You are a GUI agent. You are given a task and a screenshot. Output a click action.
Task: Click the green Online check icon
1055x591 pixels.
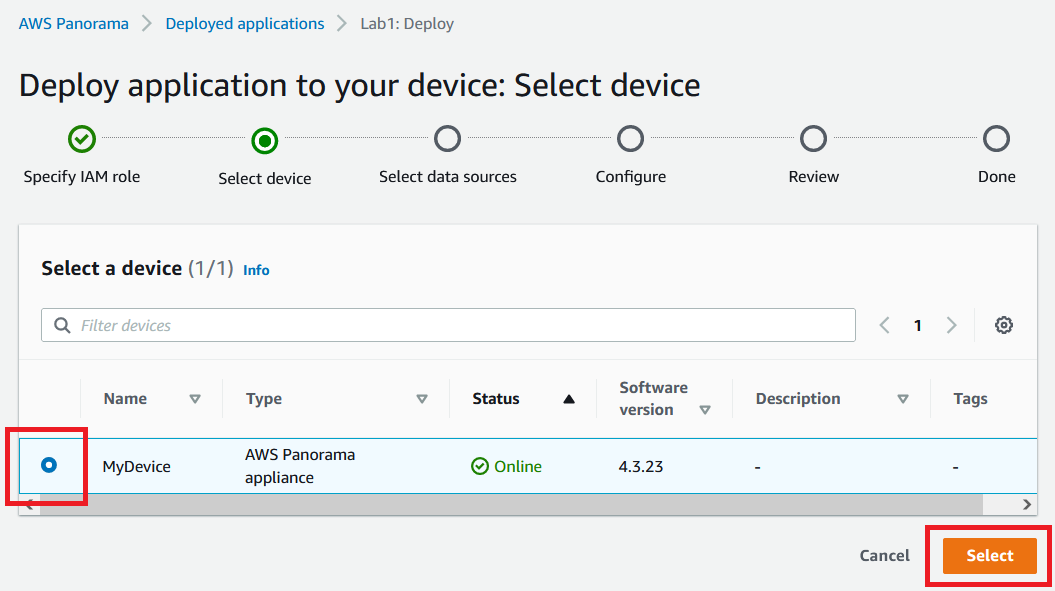click(480, 466)
